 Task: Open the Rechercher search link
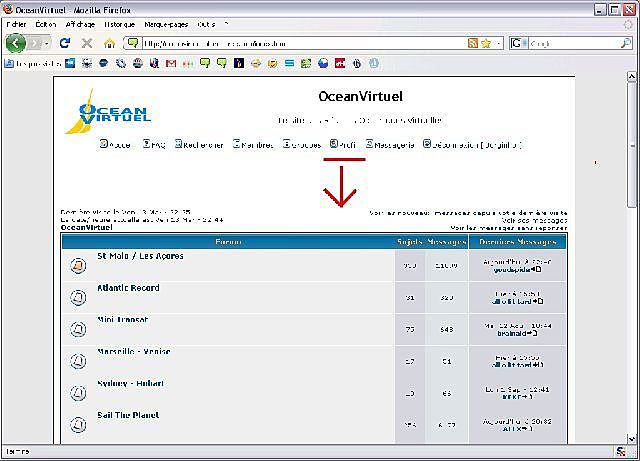click(199, 144)
